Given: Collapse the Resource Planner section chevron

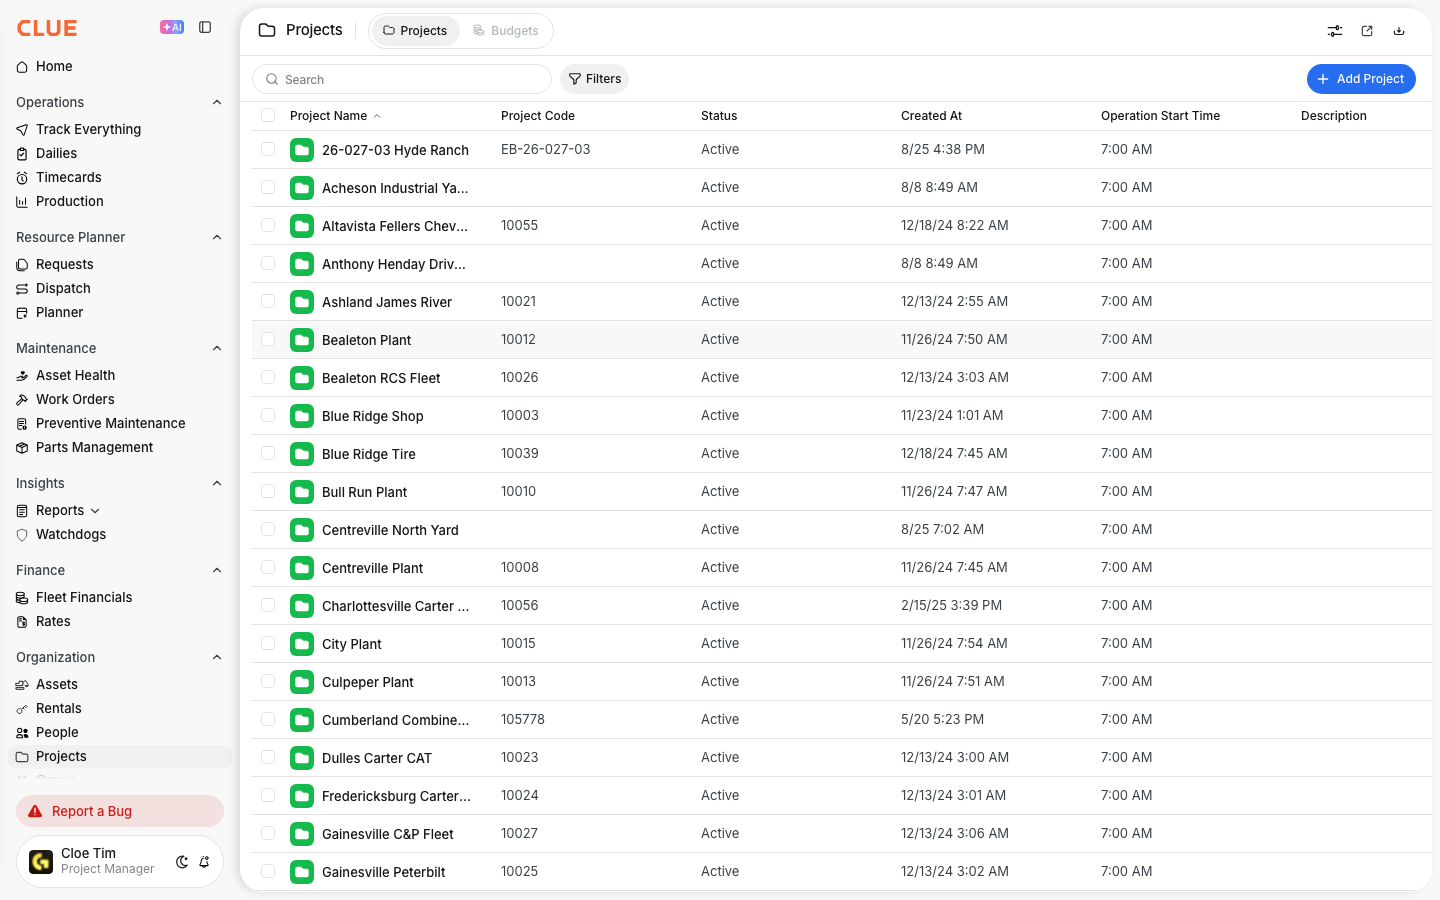Looking at the screenshot, I should click(x=217, y=237).
